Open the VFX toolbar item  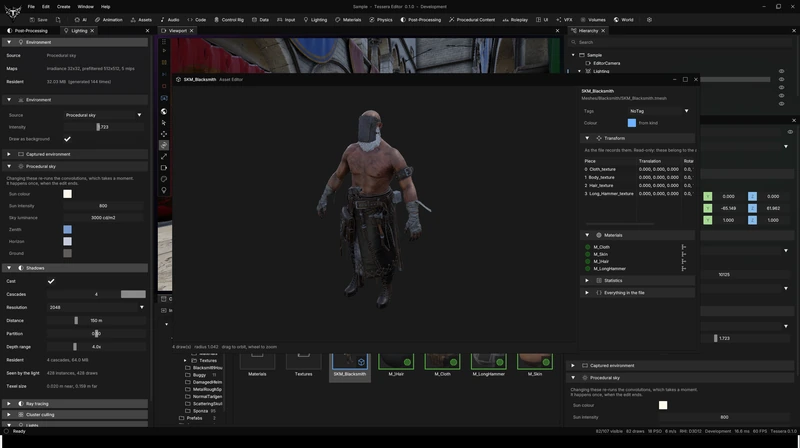(564, 20)
